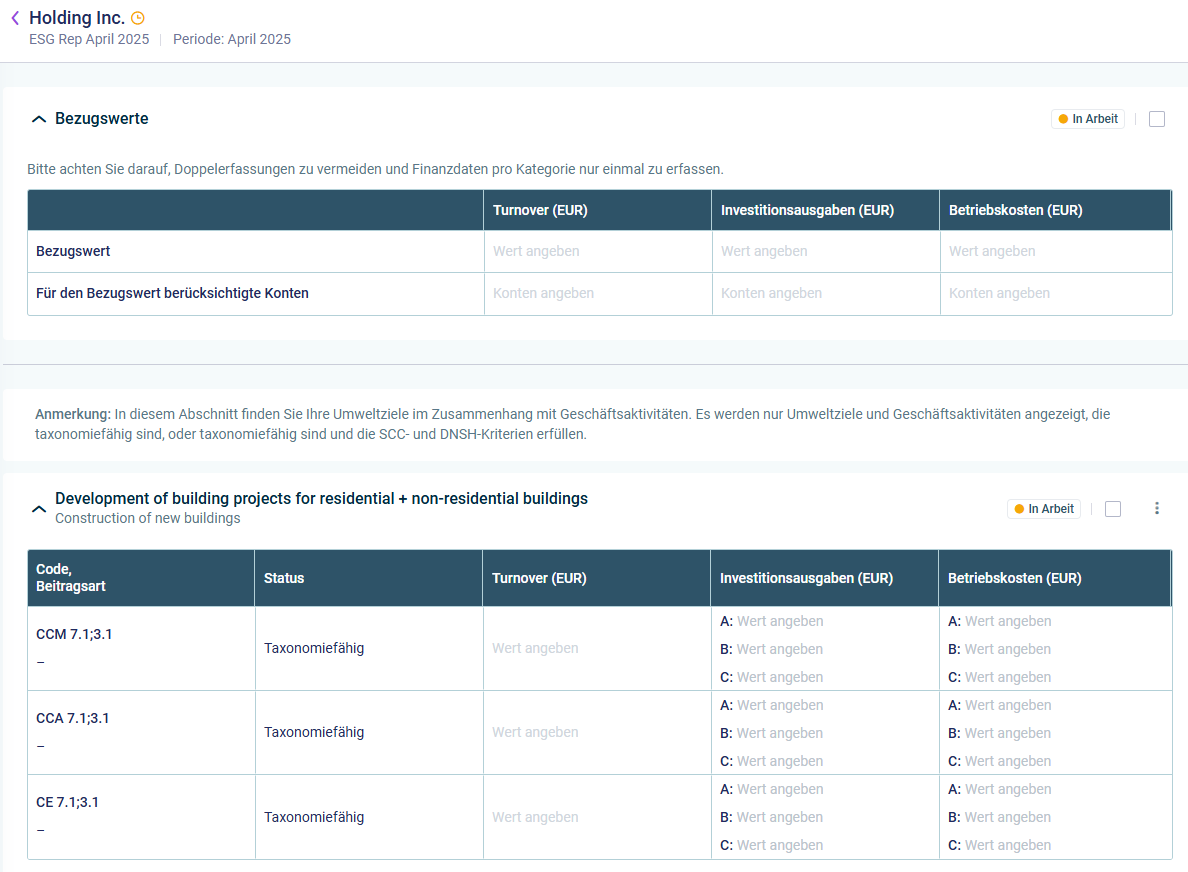Click Turnover Konten angeben field
Image resolution: width=1188 pixels, height=872 pixels.
click(x=597, y=293)
